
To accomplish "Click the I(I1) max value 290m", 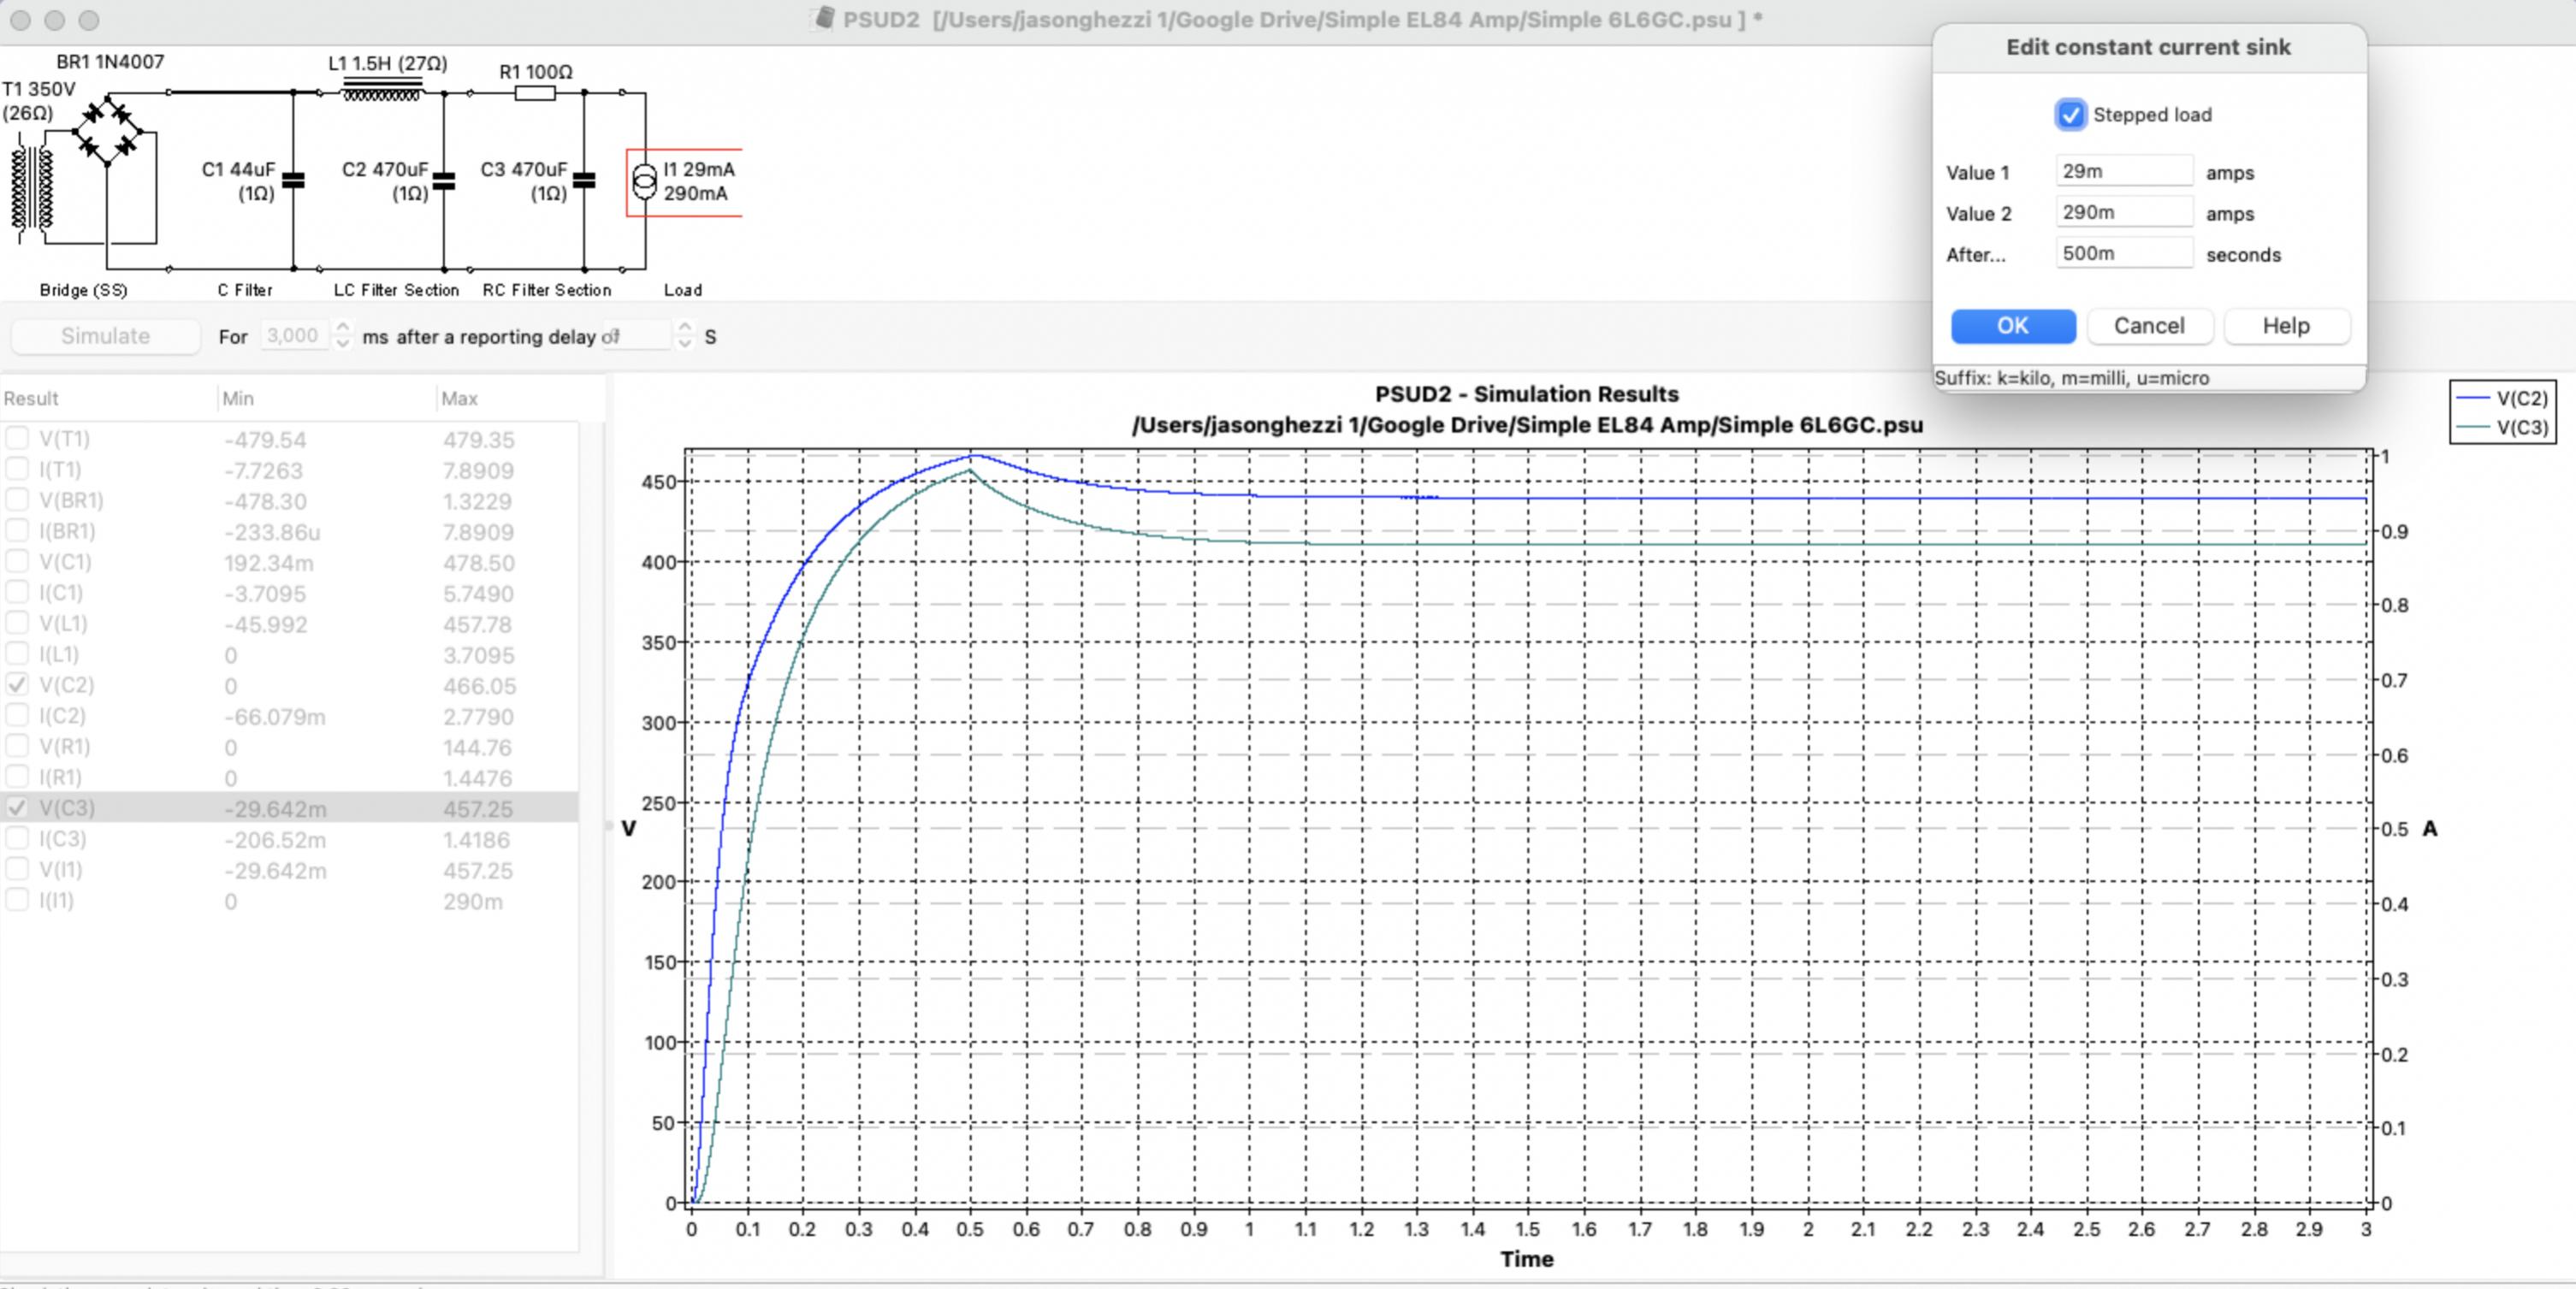I will pyautogui.click(x=473, y=902).
